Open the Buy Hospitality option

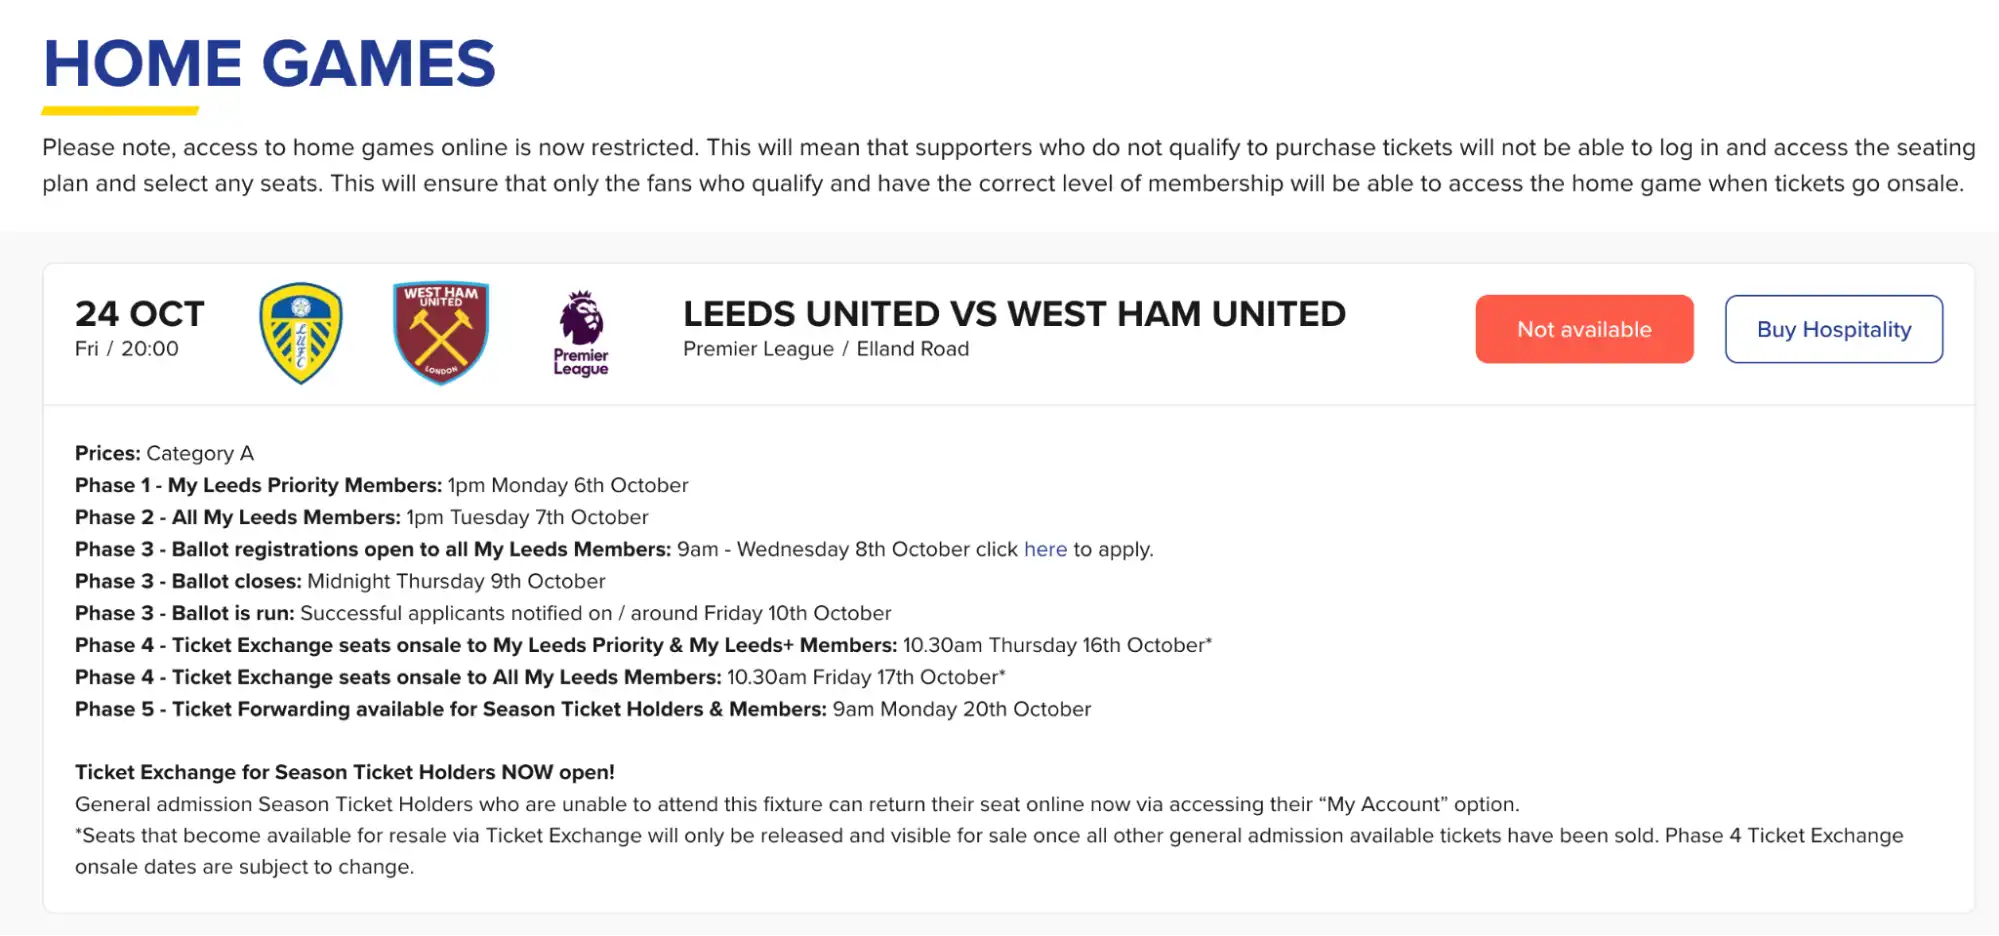[1833, 329]
